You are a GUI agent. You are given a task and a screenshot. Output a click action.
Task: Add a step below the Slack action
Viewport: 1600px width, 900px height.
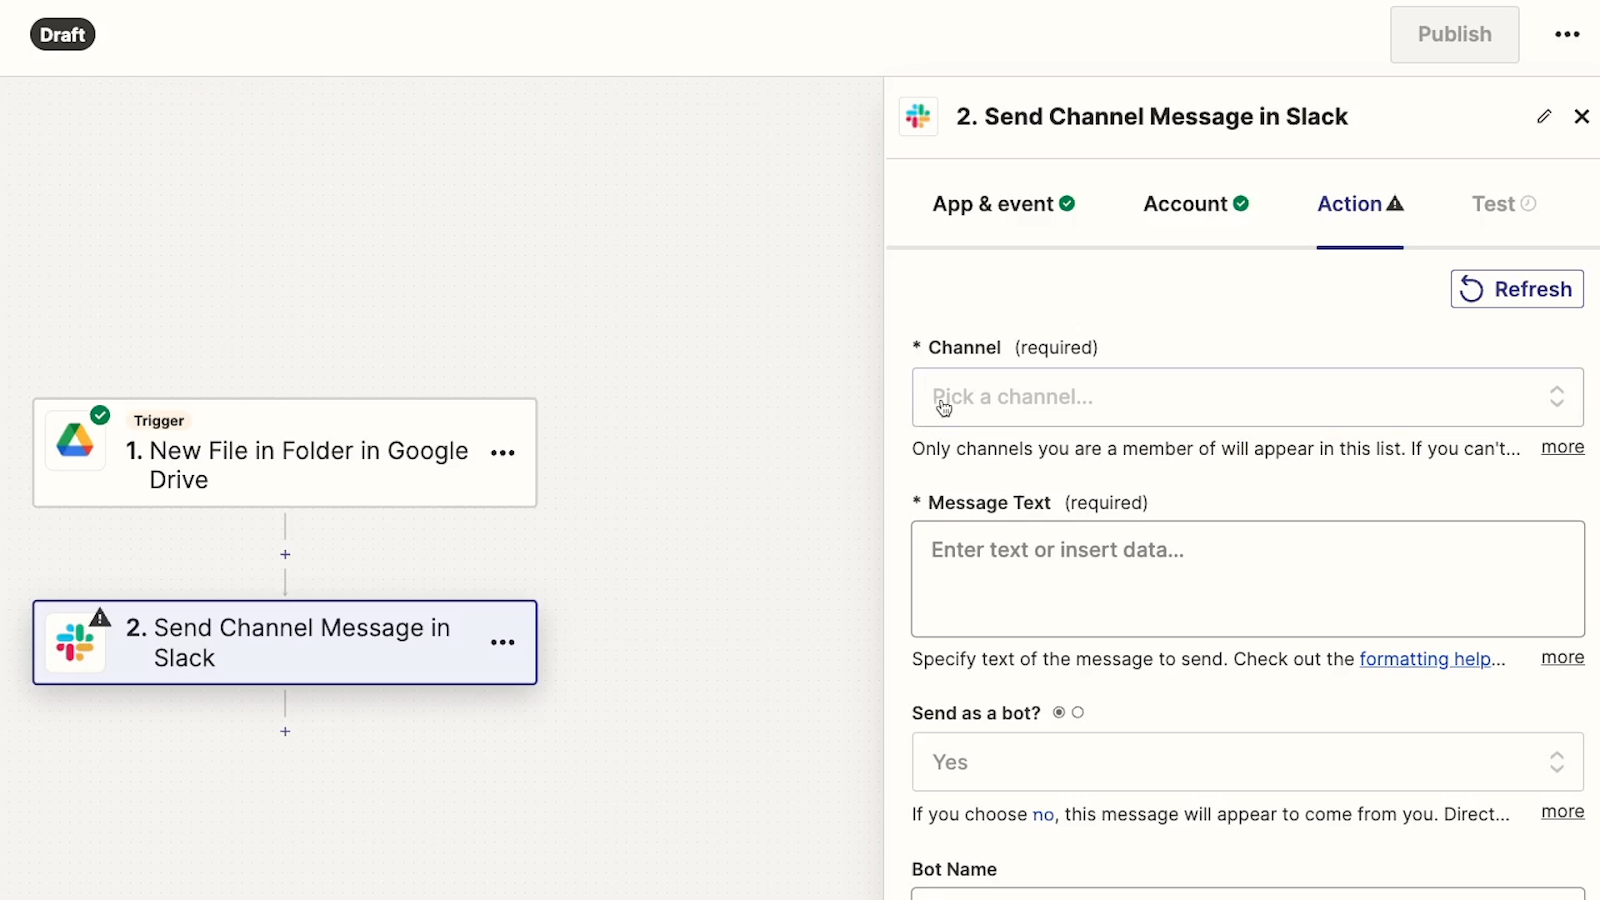point(285,732)
